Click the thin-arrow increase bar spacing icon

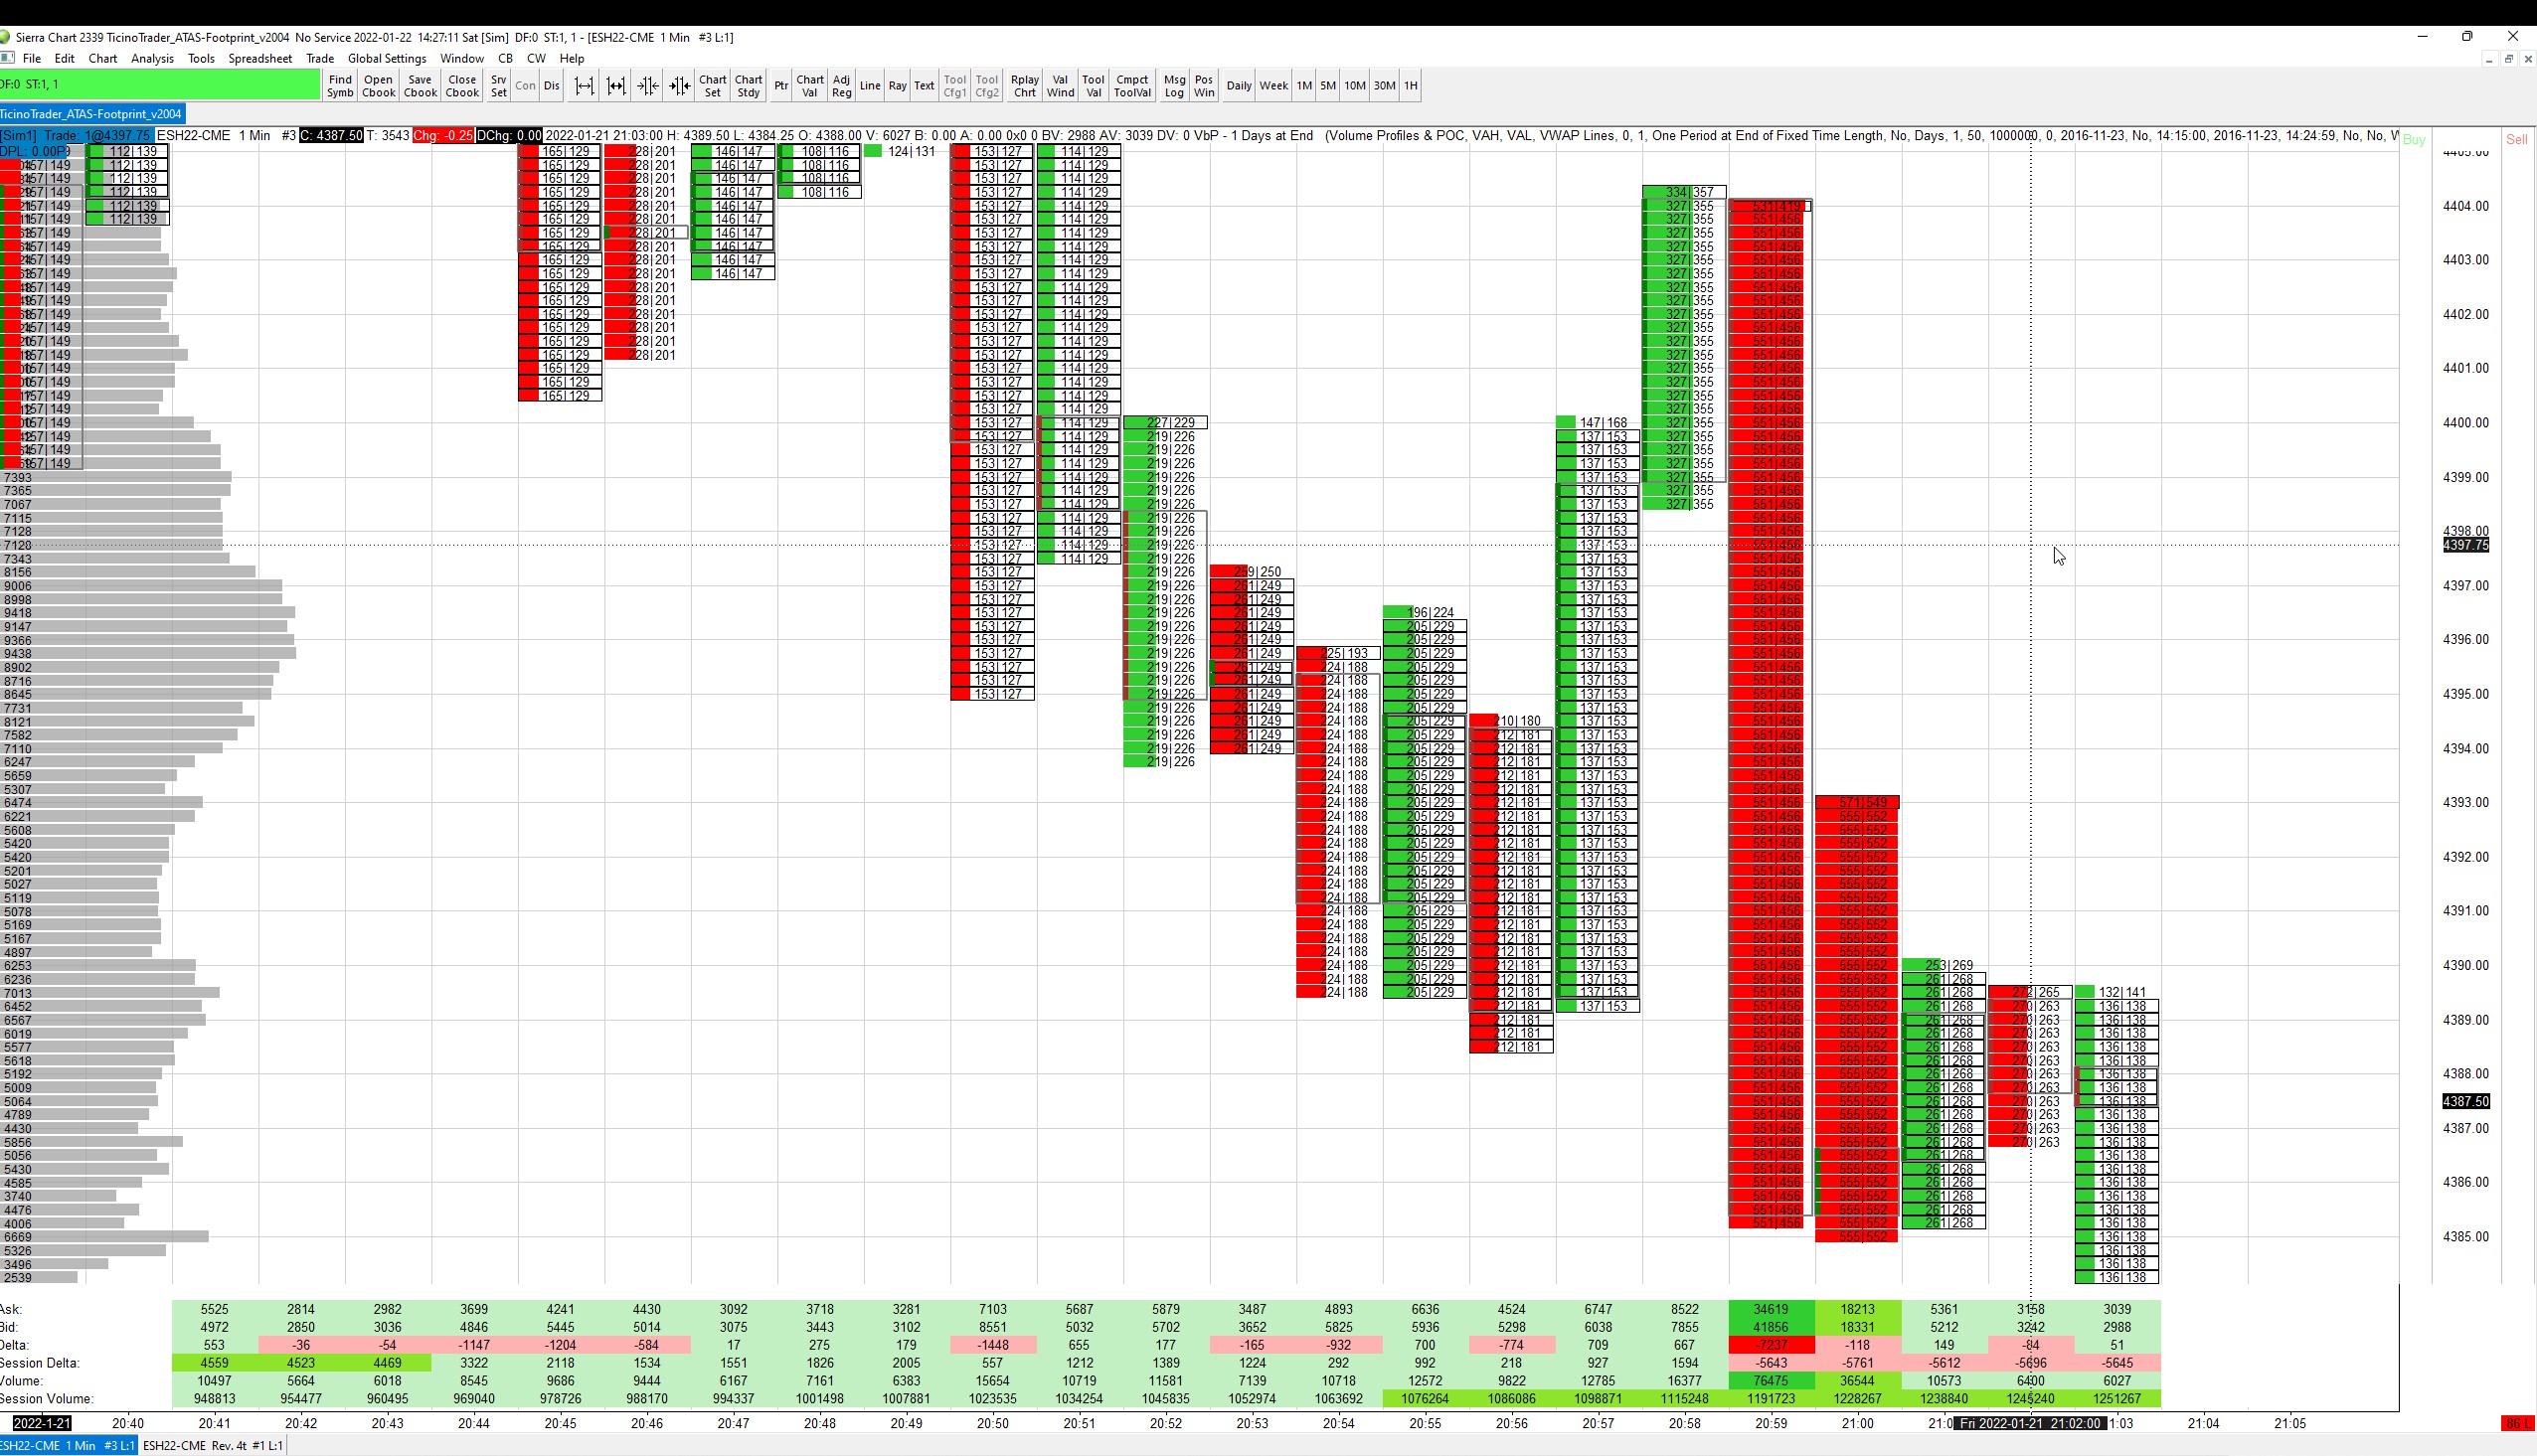584,86
